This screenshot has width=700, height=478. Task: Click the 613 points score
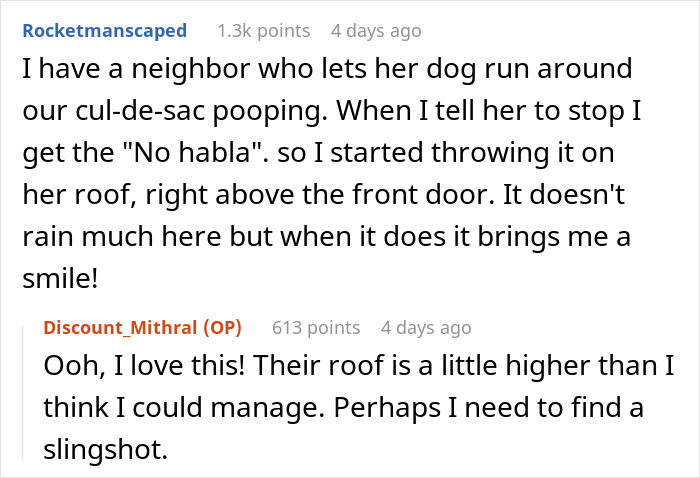315,327
